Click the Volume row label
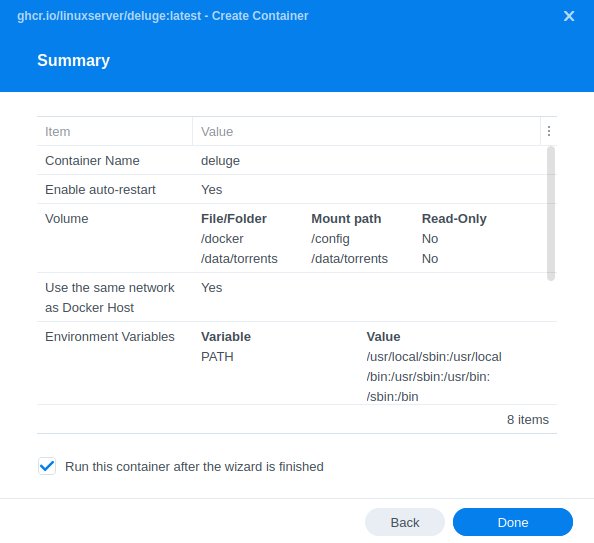 click(x=67, y=219)
